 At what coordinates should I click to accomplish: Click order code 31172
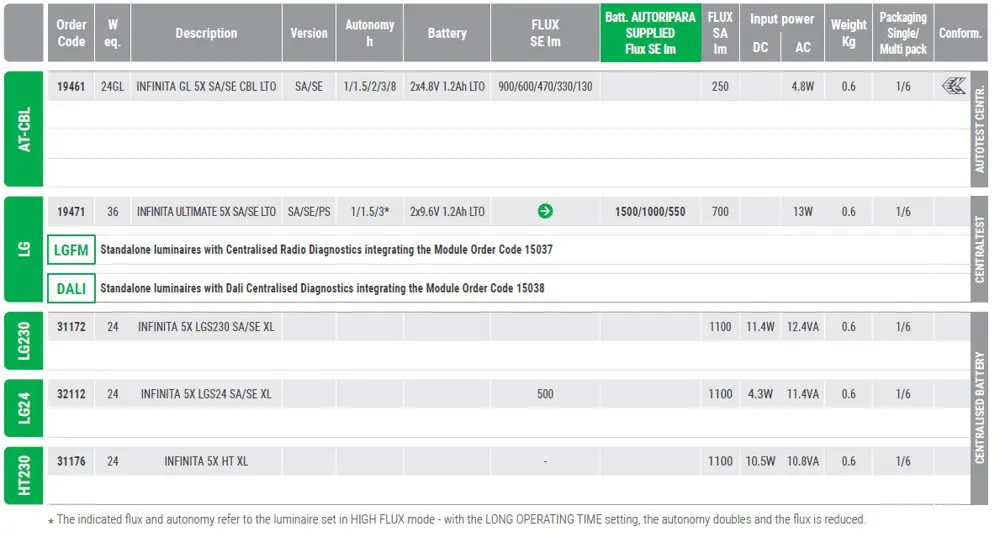71,327
